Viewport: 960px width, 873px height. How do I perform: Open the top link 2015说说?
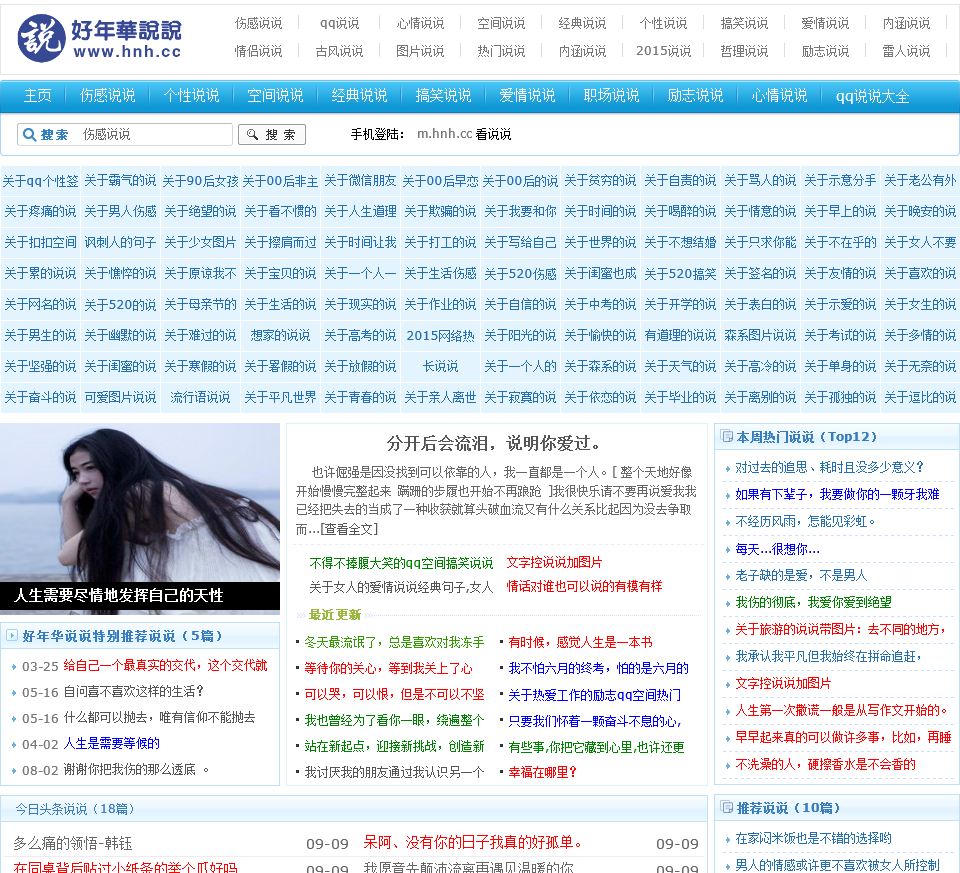click(663, 51)
